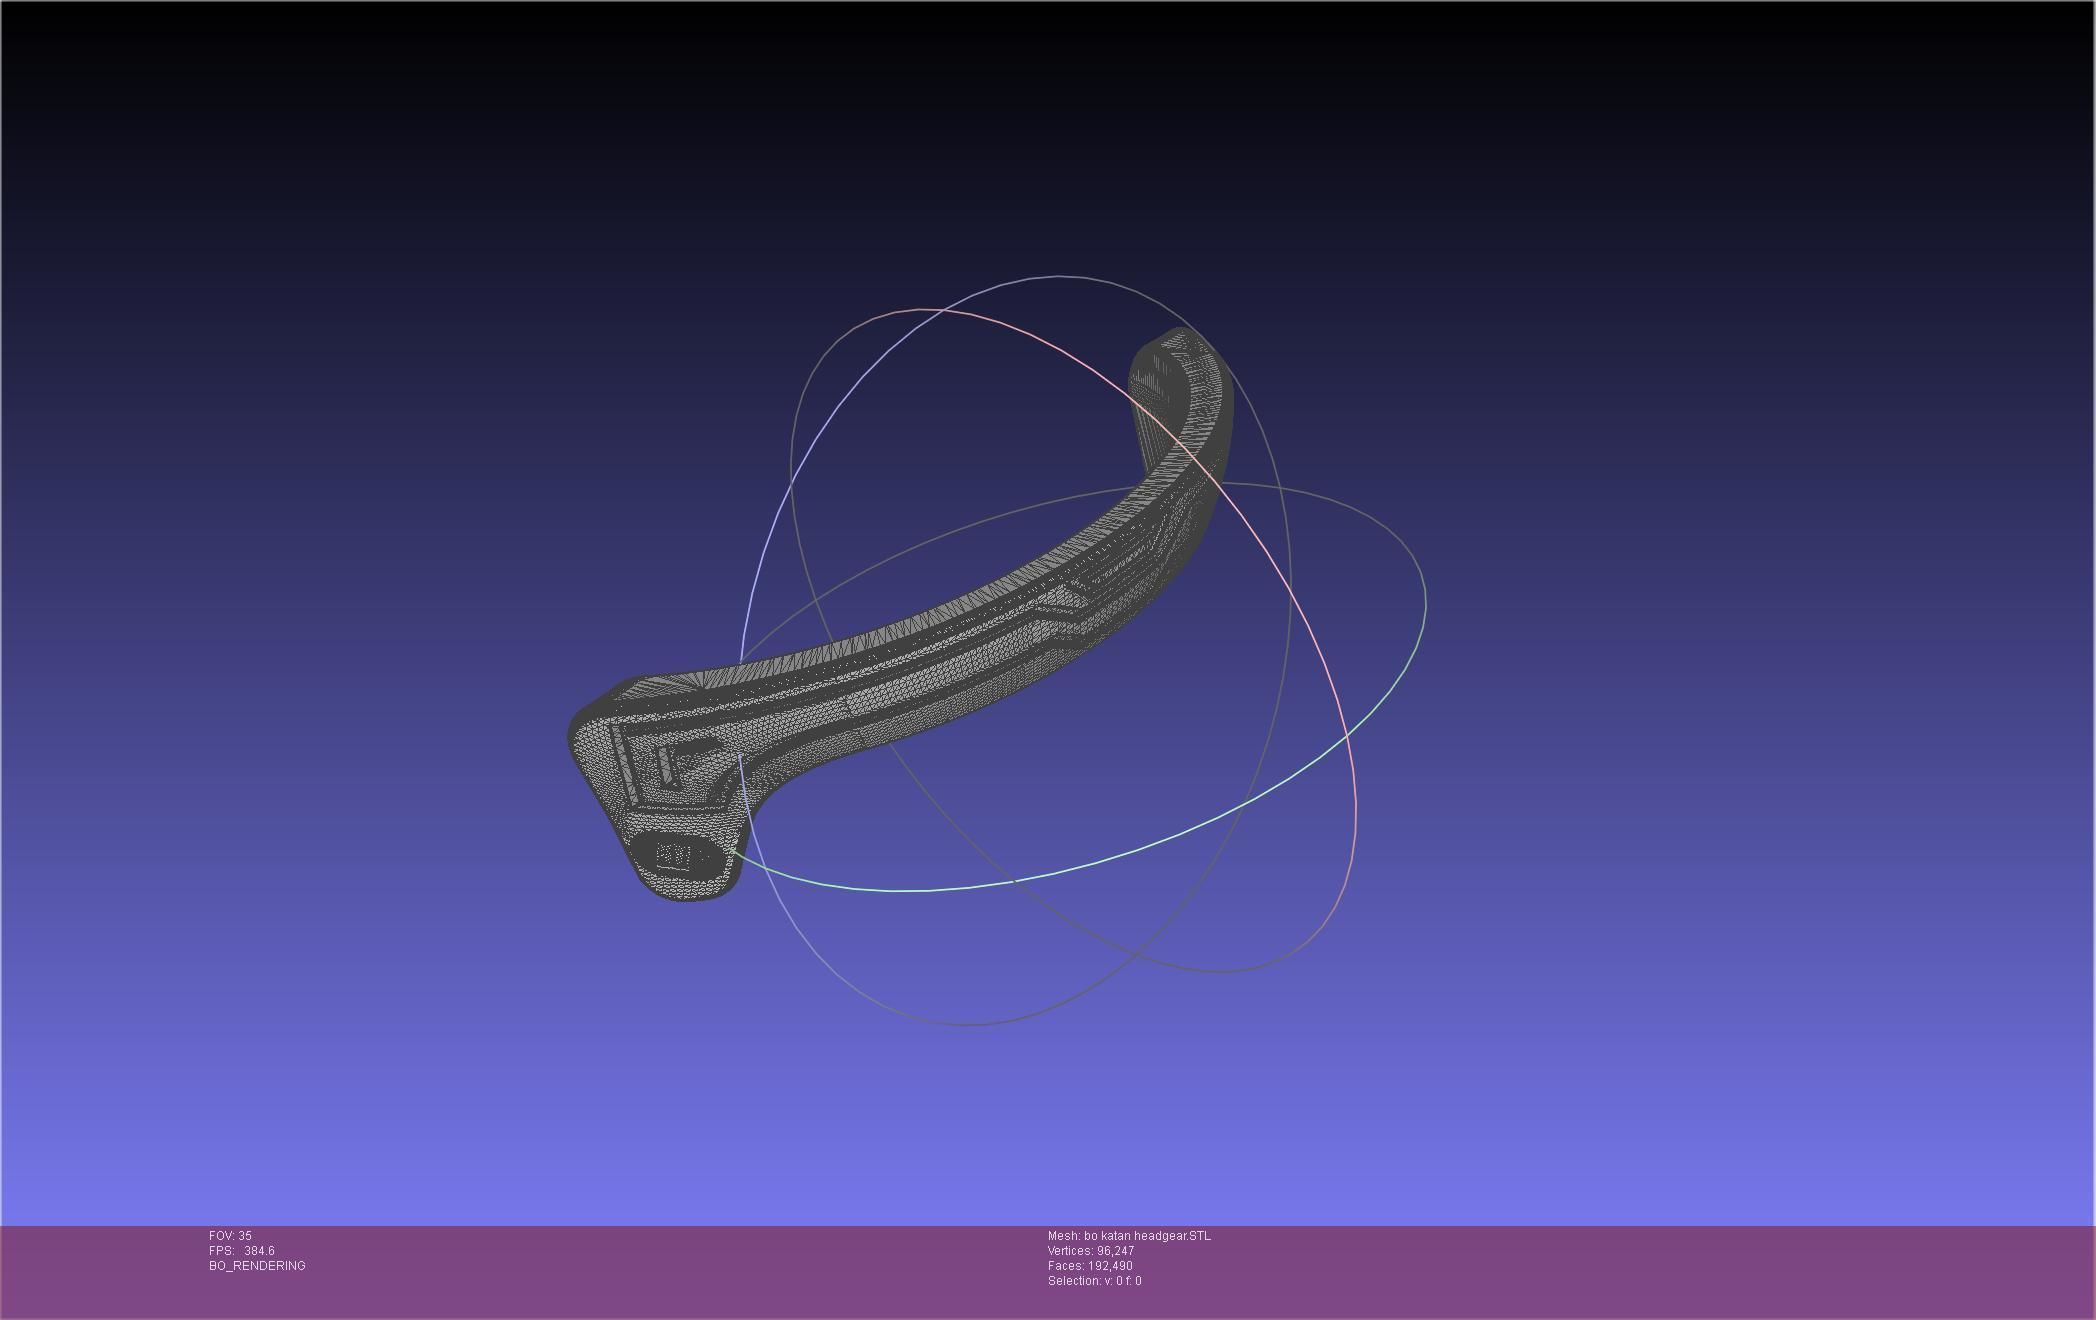Click the purple info bar background
The image size is (2096, 1320).
[1600, 1270]
